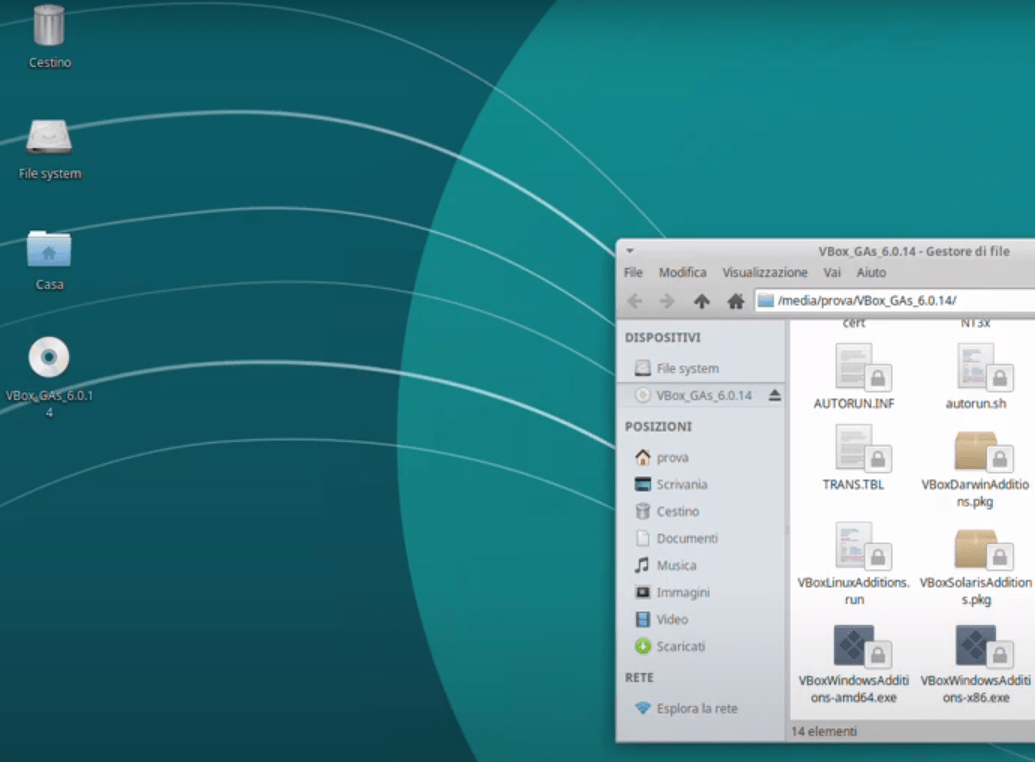Open the Visualizzazione menu
1035x762 pixels.
tap(764, 273)
